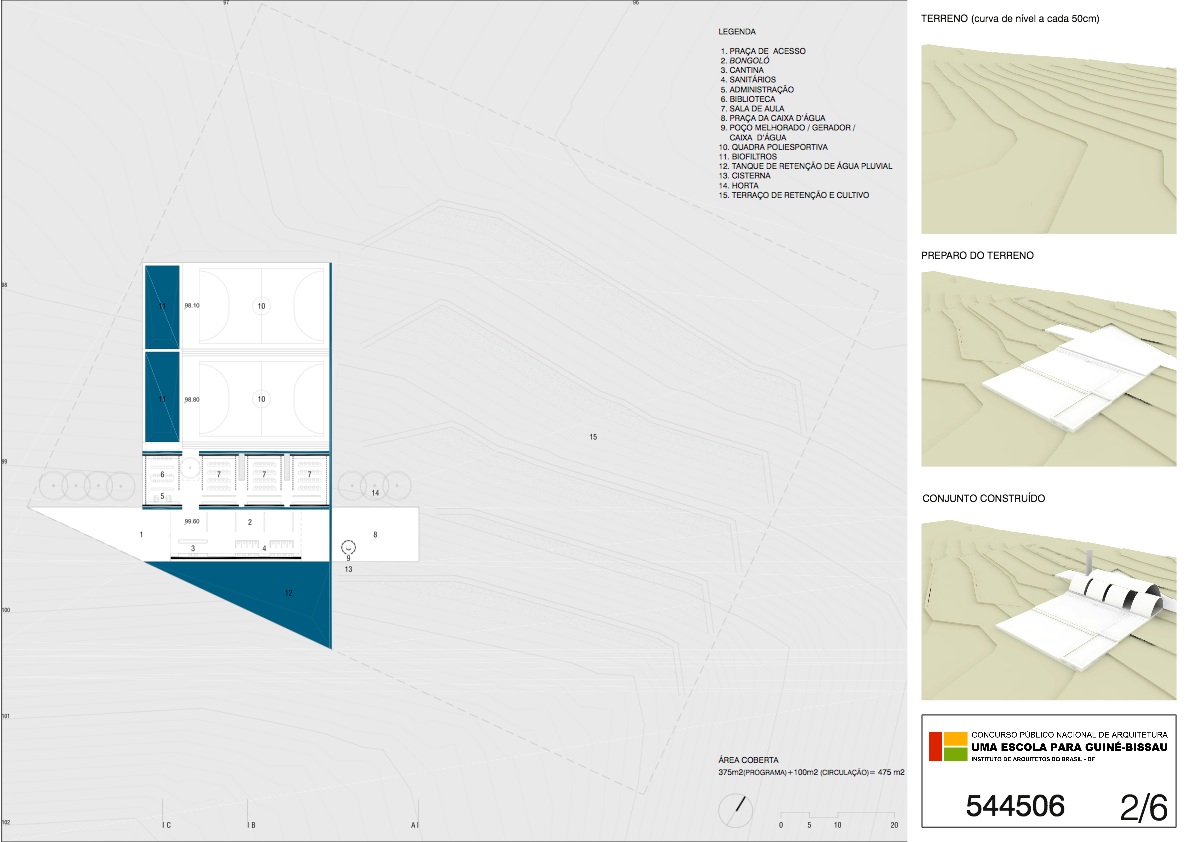Click the center circle of the lower sports court
Screen dimensions: 1191x842
point(261,399)
